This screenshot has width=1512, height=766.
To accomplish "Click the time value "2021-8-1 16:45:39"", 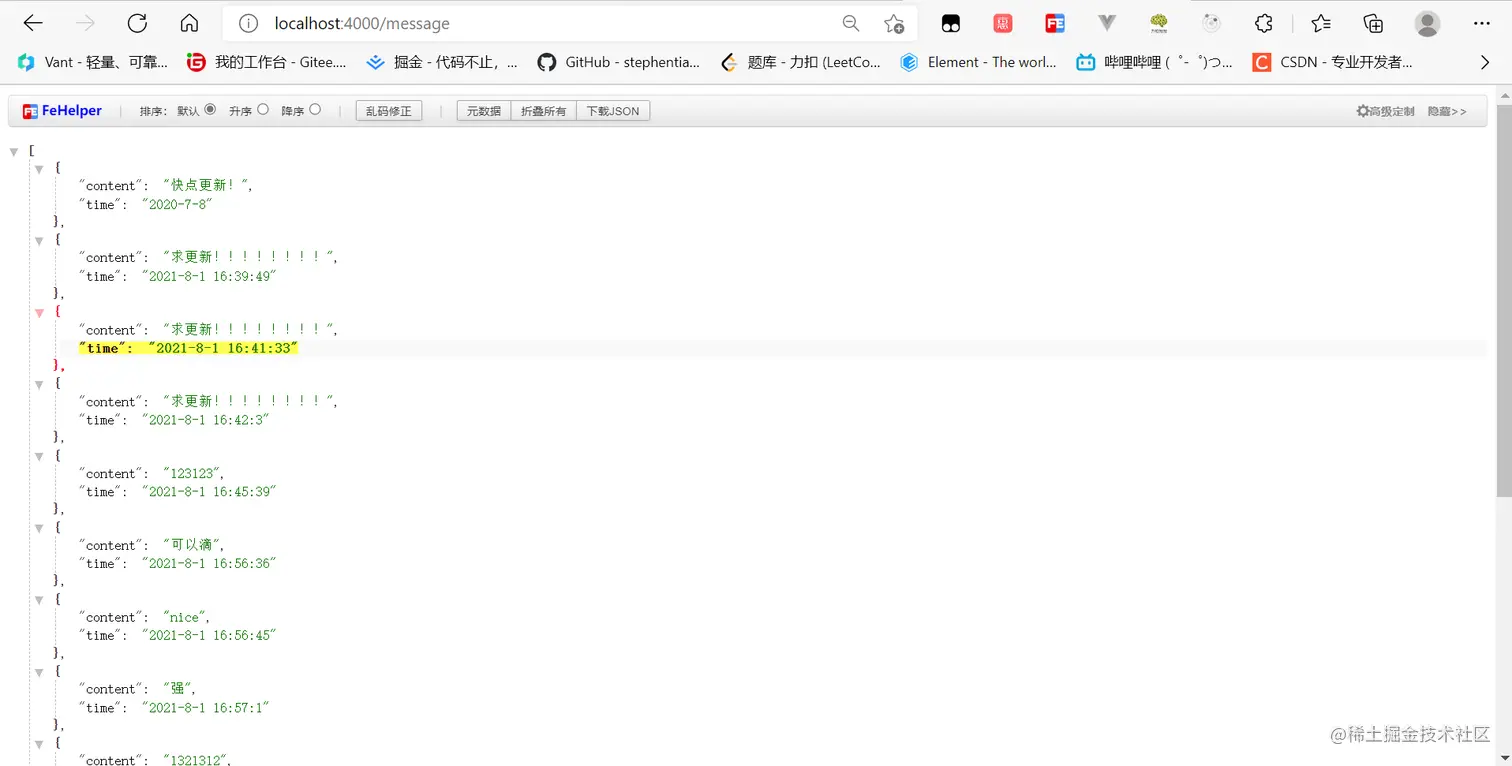I will (x=209, y=492).
